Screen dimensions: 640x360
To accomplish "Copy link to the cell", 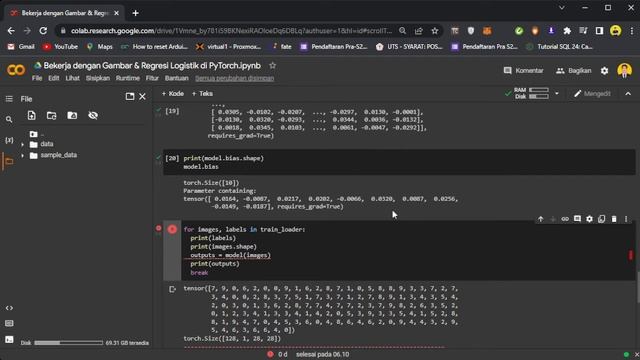I will [565, 219].
